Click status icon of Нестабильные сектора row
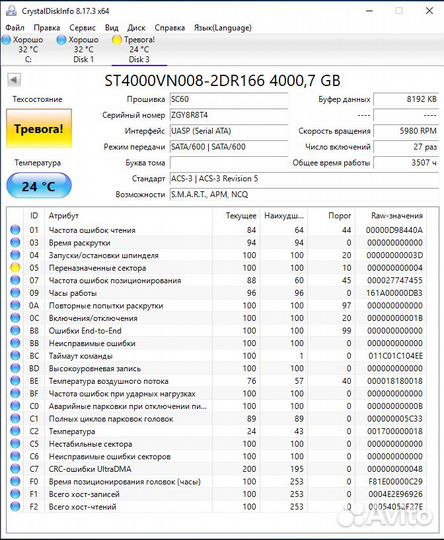The width and height of the screenshot is (444, 540). (15, 444)
